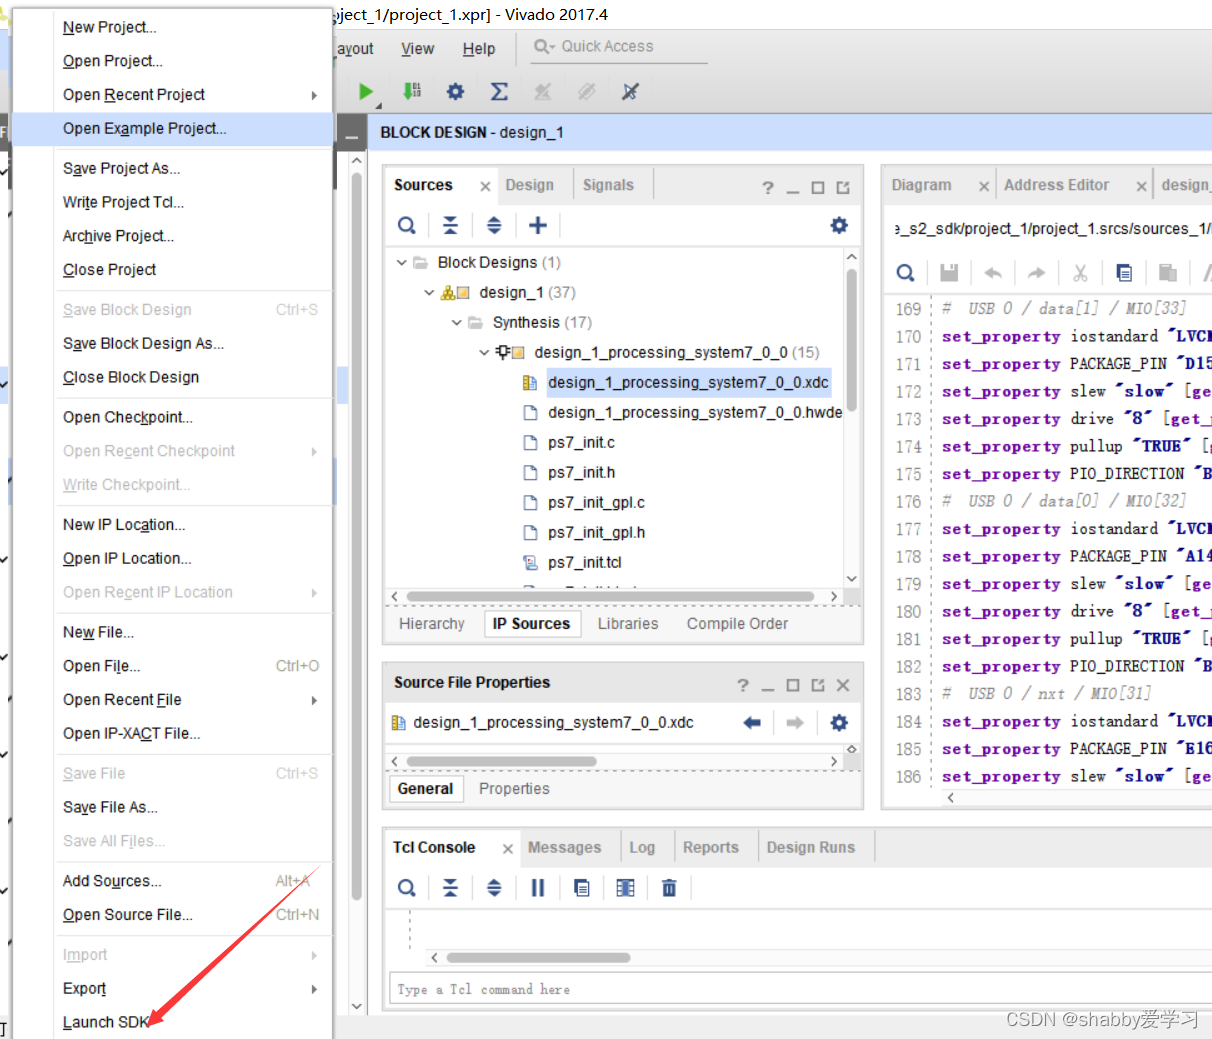This screenshot has height=1039, width=1212.
Task: Click the Sources panel help question mark
Action: (x=767, y=187)
